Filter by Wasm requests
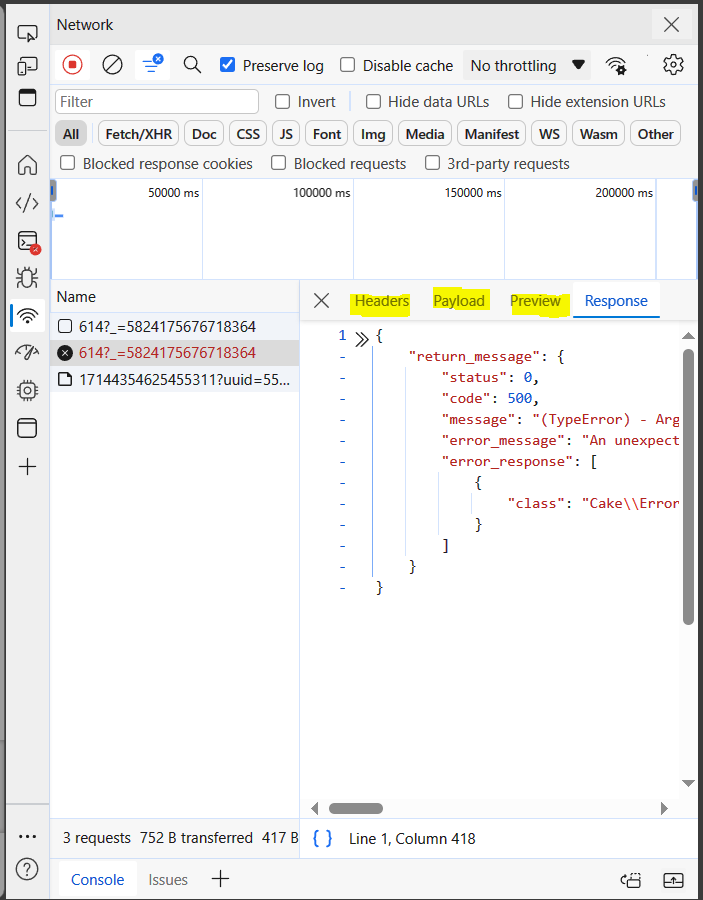Screen dimensions: 703x900 pos(598,134)
